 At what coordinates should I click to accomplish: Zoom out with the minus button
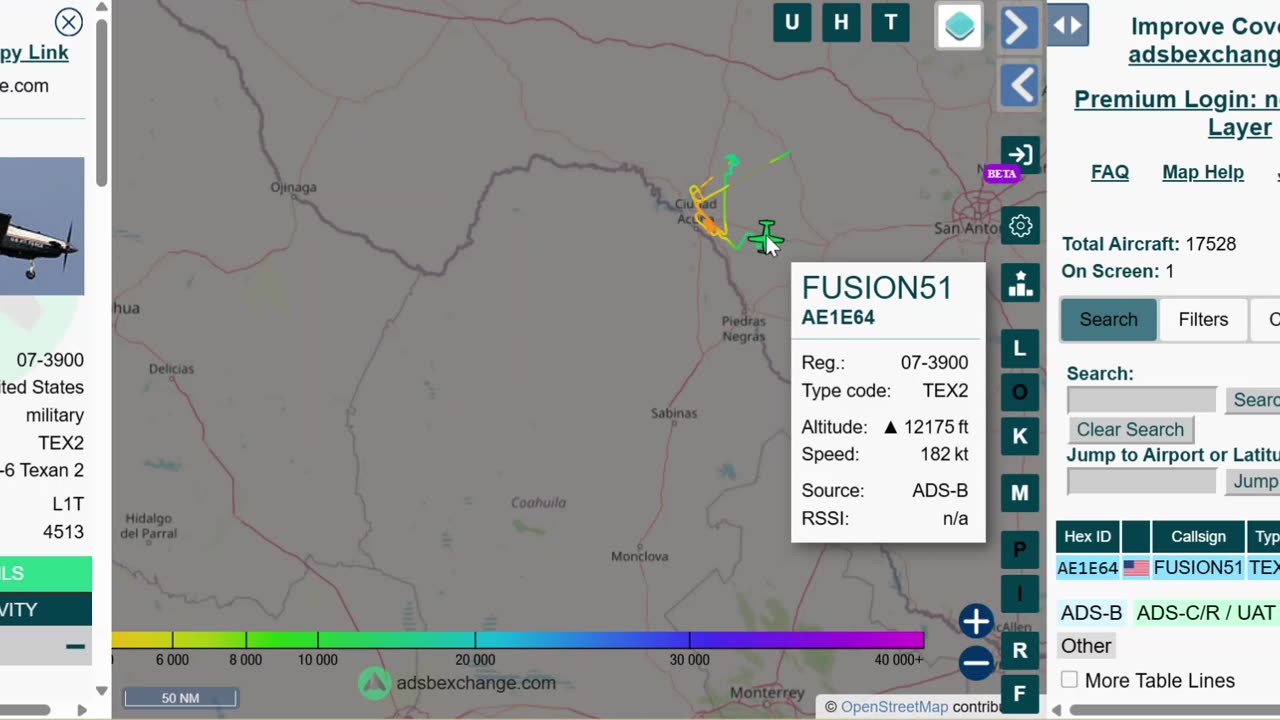coord(976,662)
